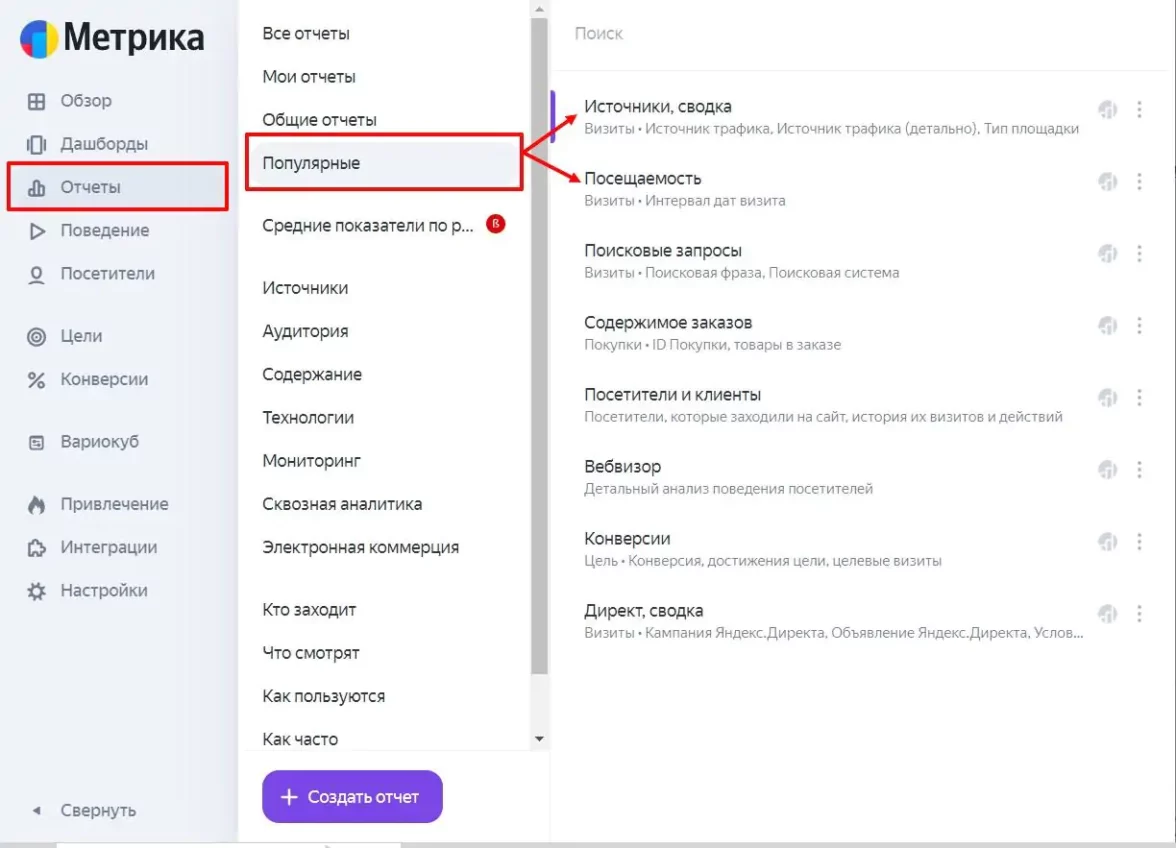
Task: Click the Конверсии percent icon
Action: pyautogui.click(x=36, y=380)
